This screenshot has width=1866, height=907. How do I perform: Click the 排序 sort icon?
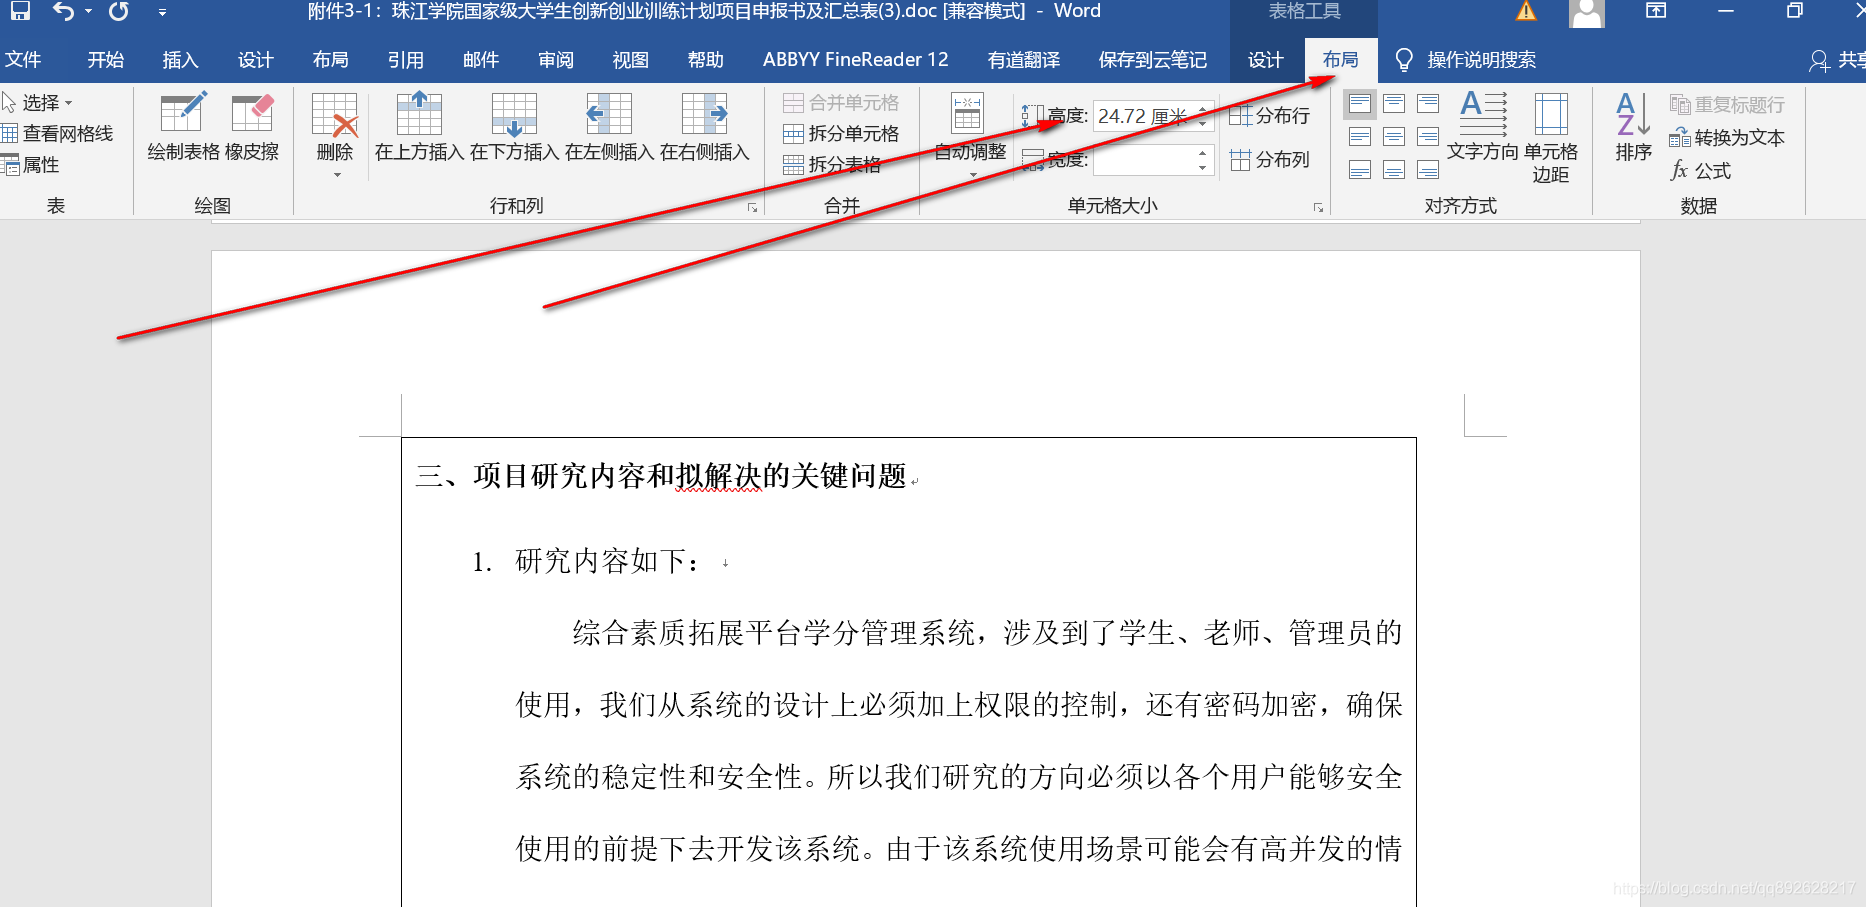(1633, 127)
